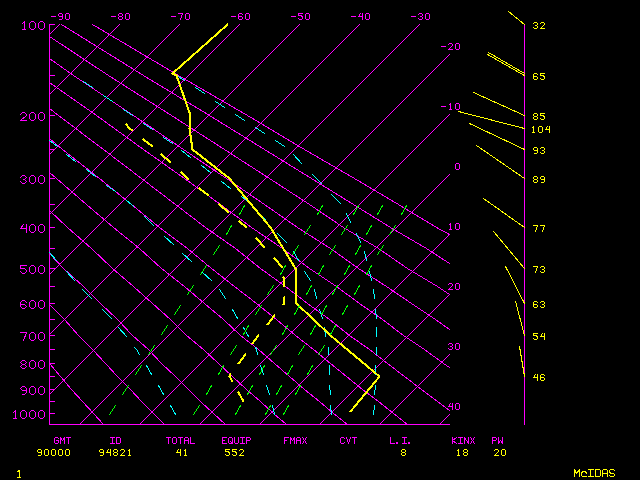Click the 200 pressure axis label
640x480 pixels.
32,117
